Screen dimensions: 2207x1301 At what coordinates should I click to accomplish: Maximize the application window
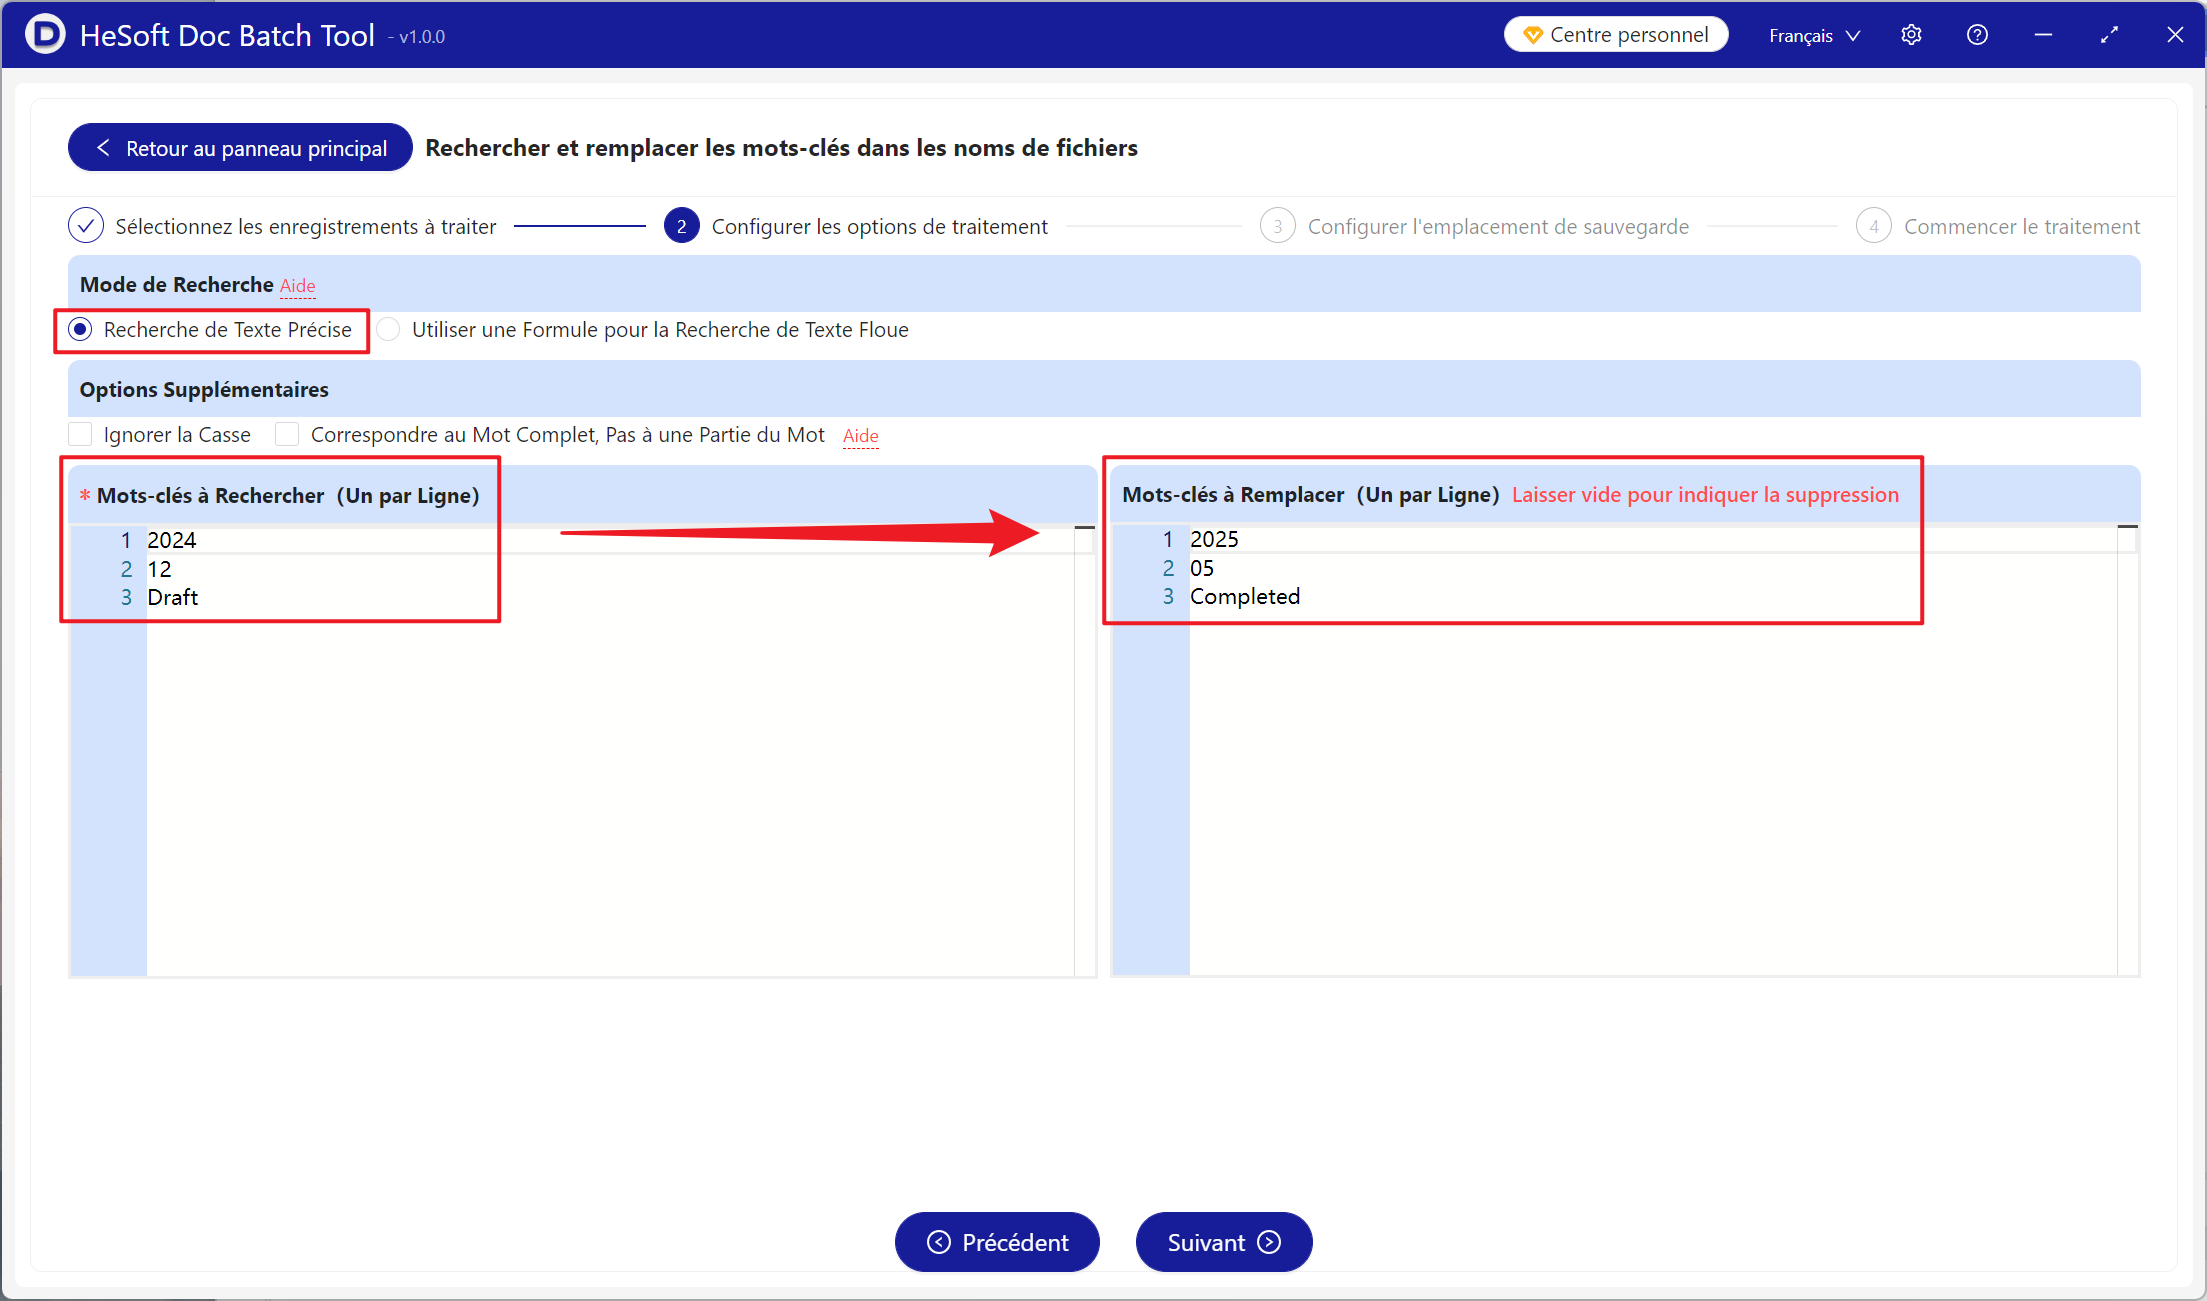coord(2109,35)
